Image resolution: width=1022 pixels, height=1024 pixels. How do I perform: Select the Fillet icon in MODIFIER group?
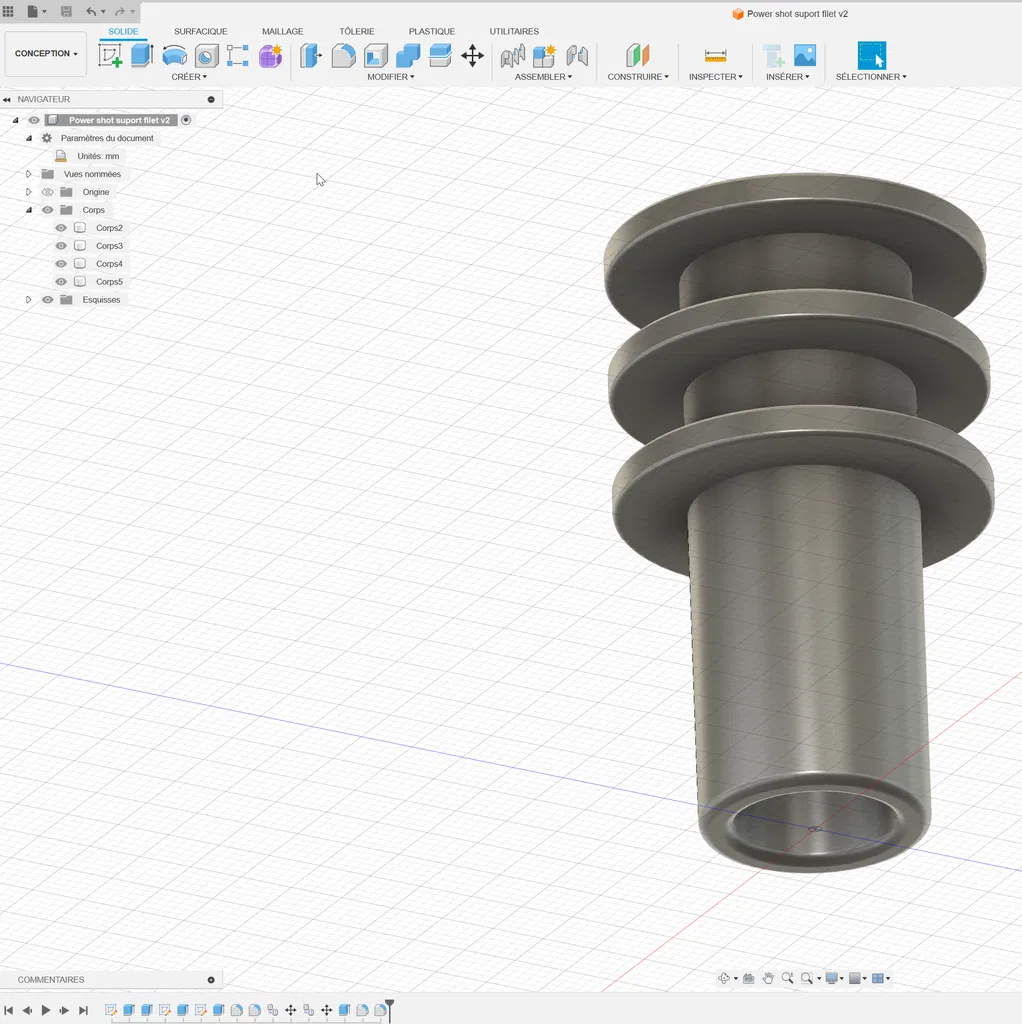(343, 56)
